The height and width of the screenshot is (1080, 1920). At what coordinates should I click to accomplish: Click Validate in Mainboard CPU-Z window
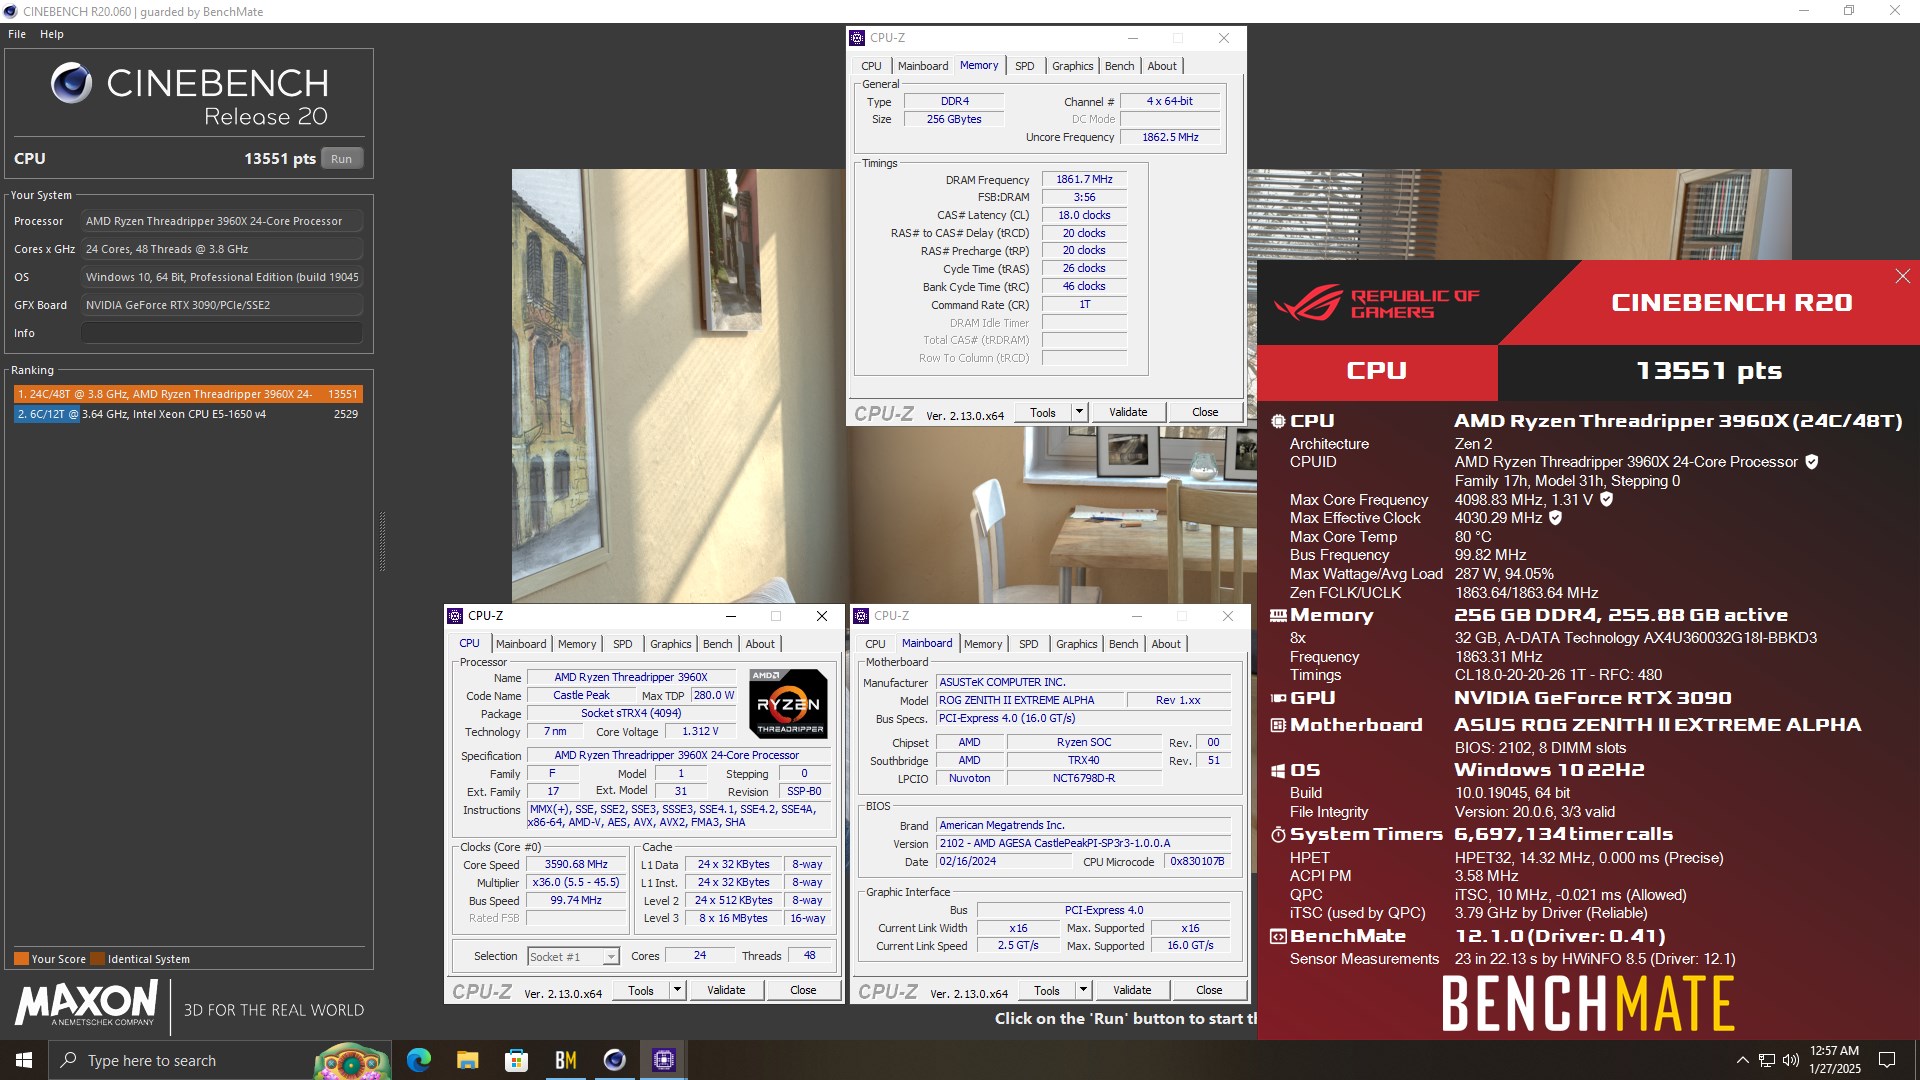tap(1132, 990)
